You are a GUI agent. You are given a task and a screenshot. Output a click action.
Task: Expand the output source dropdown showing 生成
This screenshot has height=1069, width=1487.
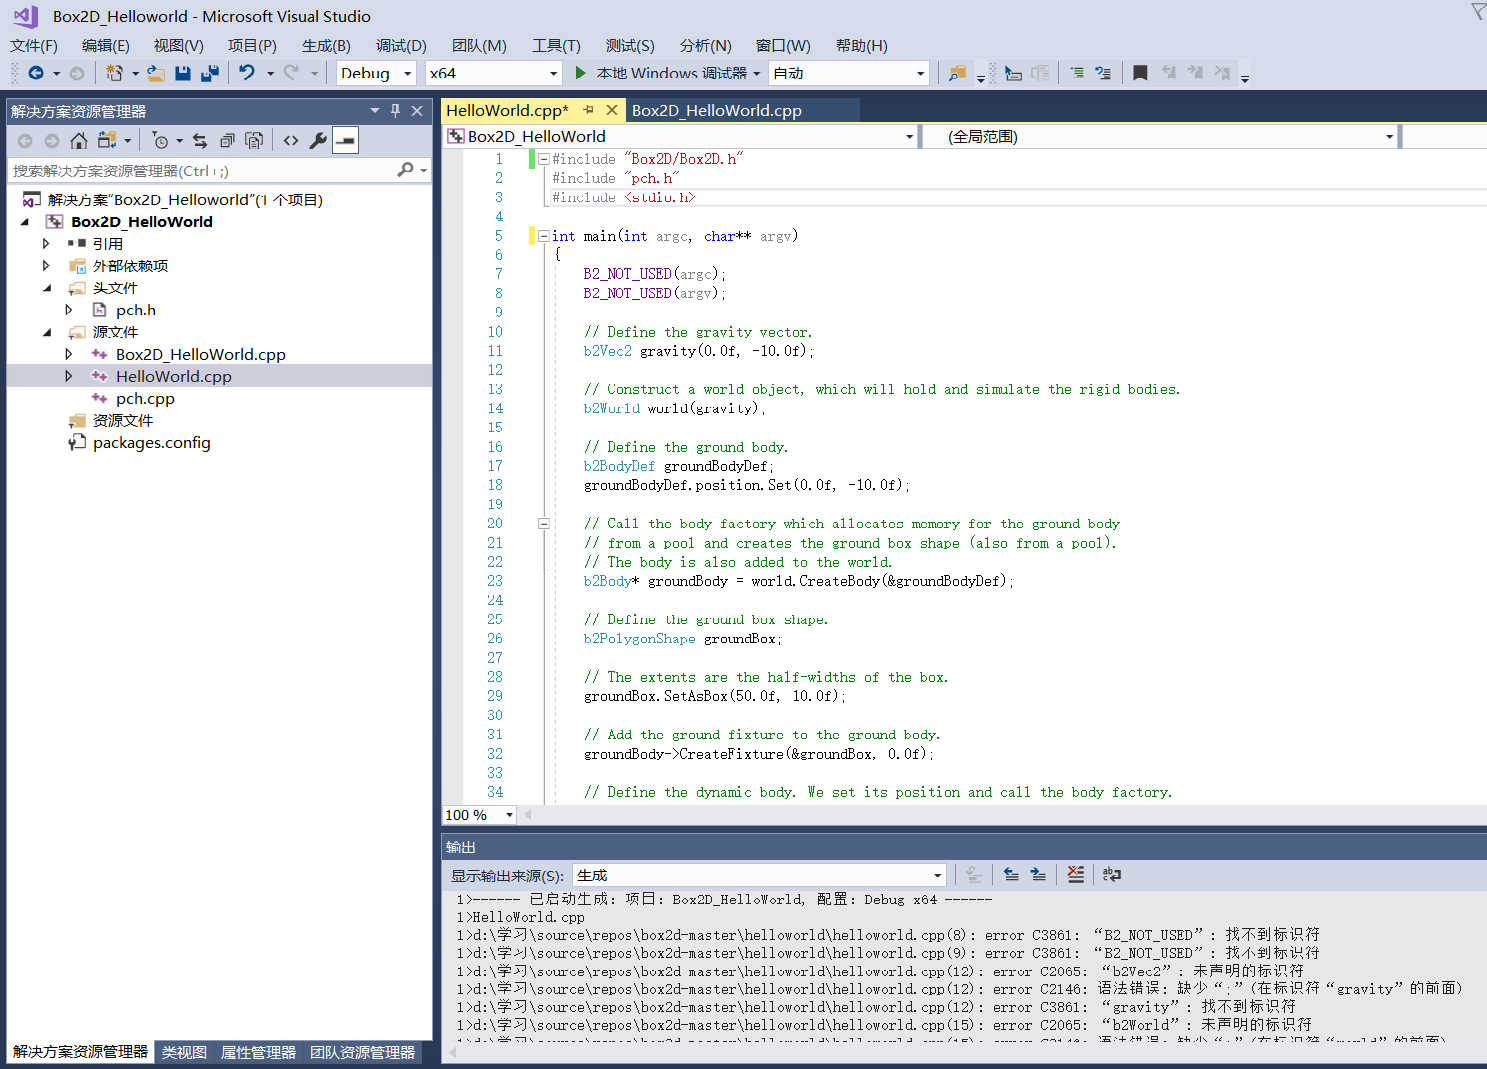[937, 876]
